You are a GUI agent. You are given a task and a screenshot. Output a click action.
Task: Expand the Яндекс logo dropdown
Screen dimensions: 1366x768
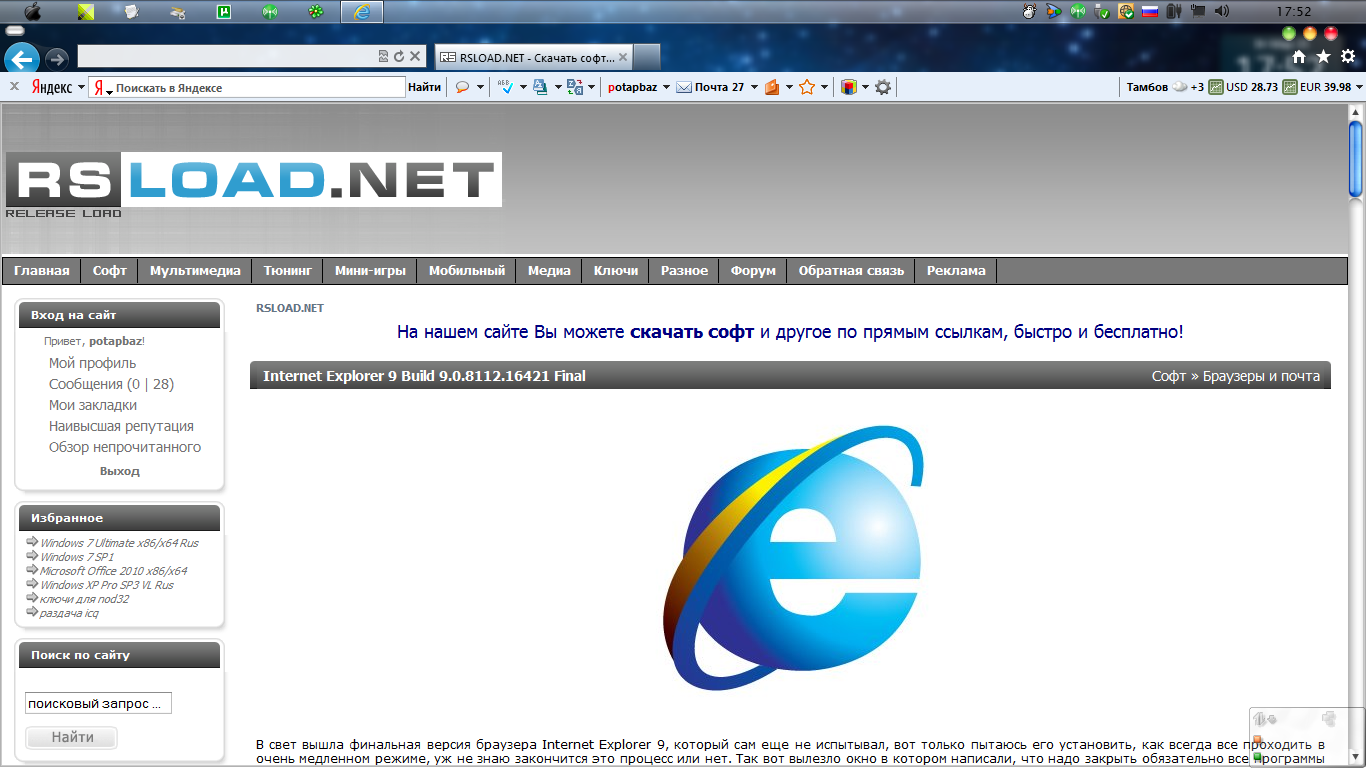[x=82, y=88]
